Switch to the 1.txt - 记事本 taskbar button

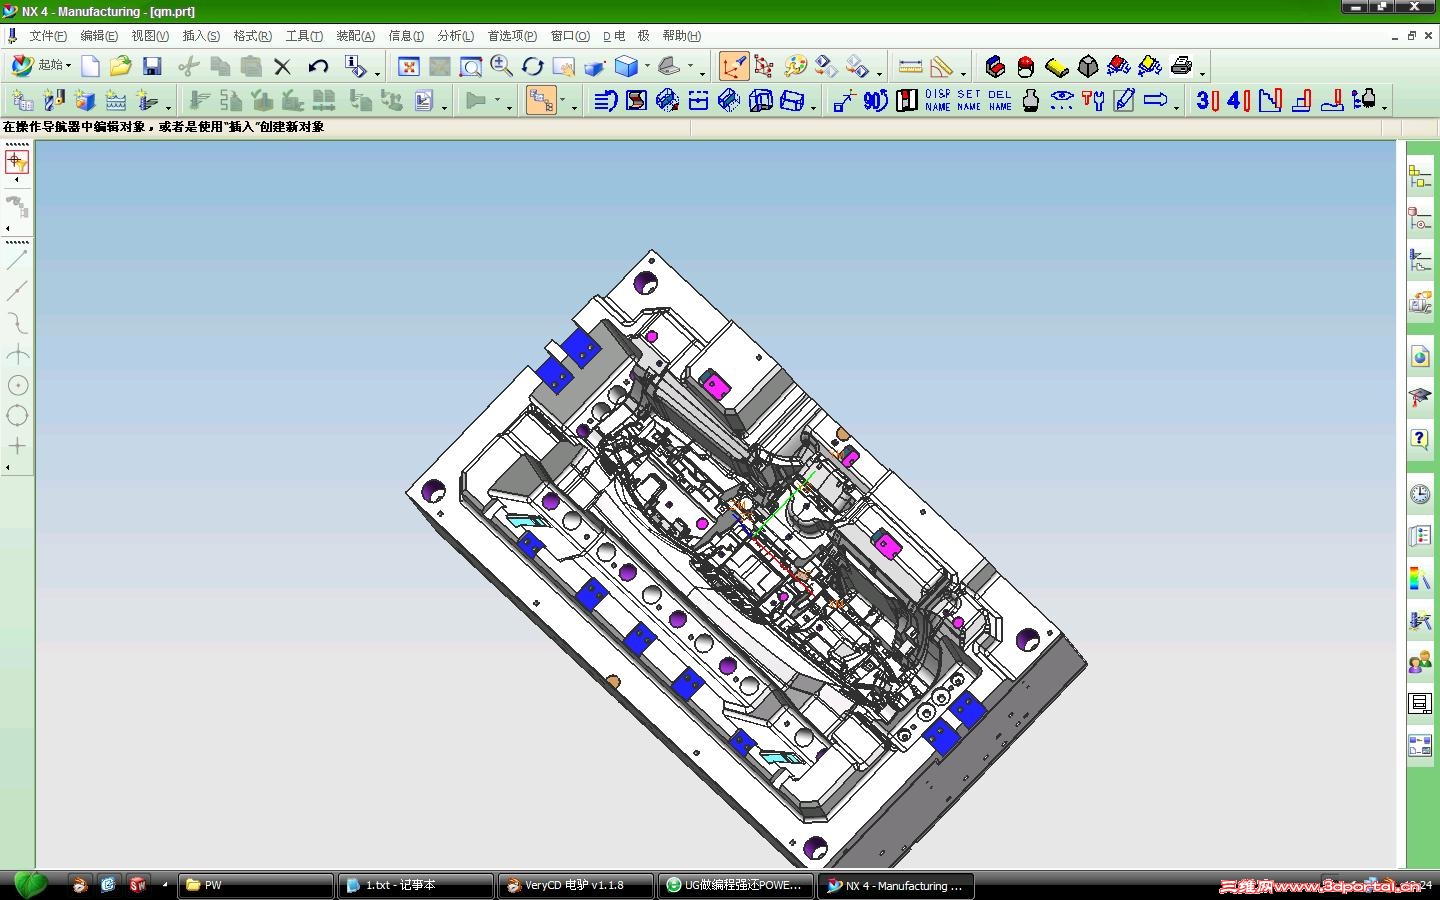415,885
